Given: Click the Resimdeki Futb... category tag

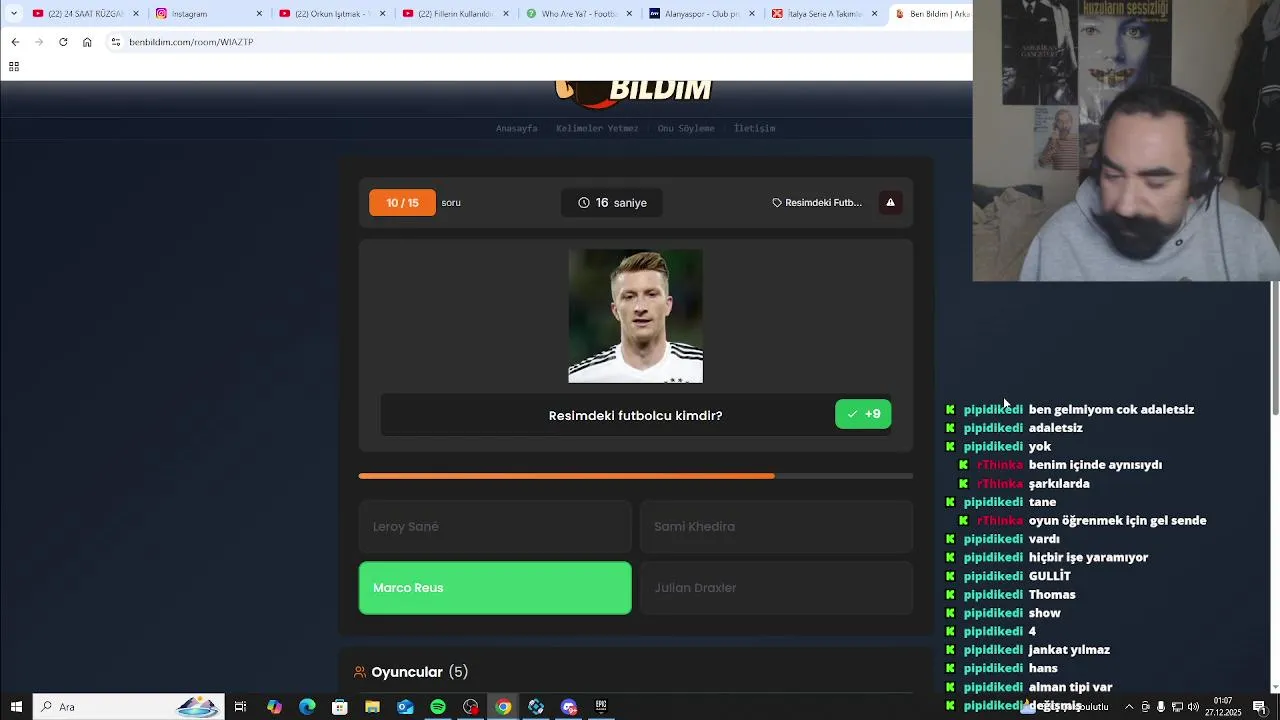Looking at the screenshot, I should click(x=817, y=202).
